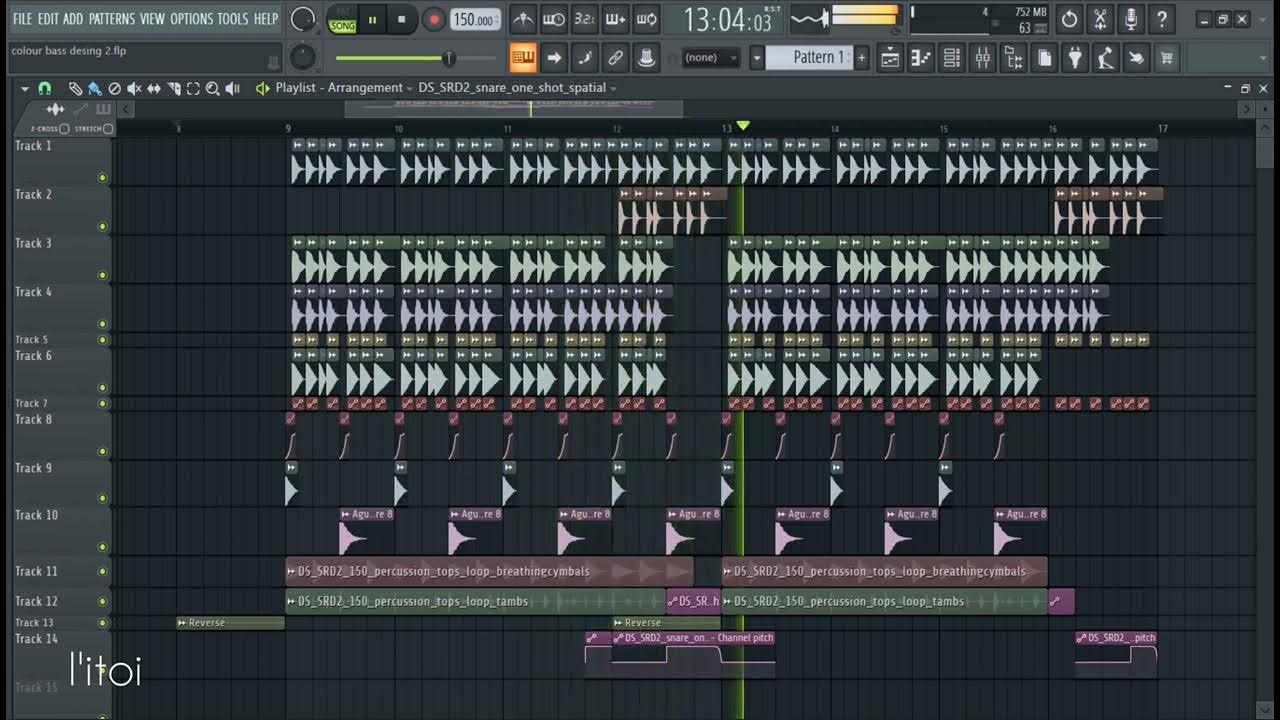Screen dimensions: 1280x720
Task: Mute Track 10 via its green dot
Action: click(102, 547)
